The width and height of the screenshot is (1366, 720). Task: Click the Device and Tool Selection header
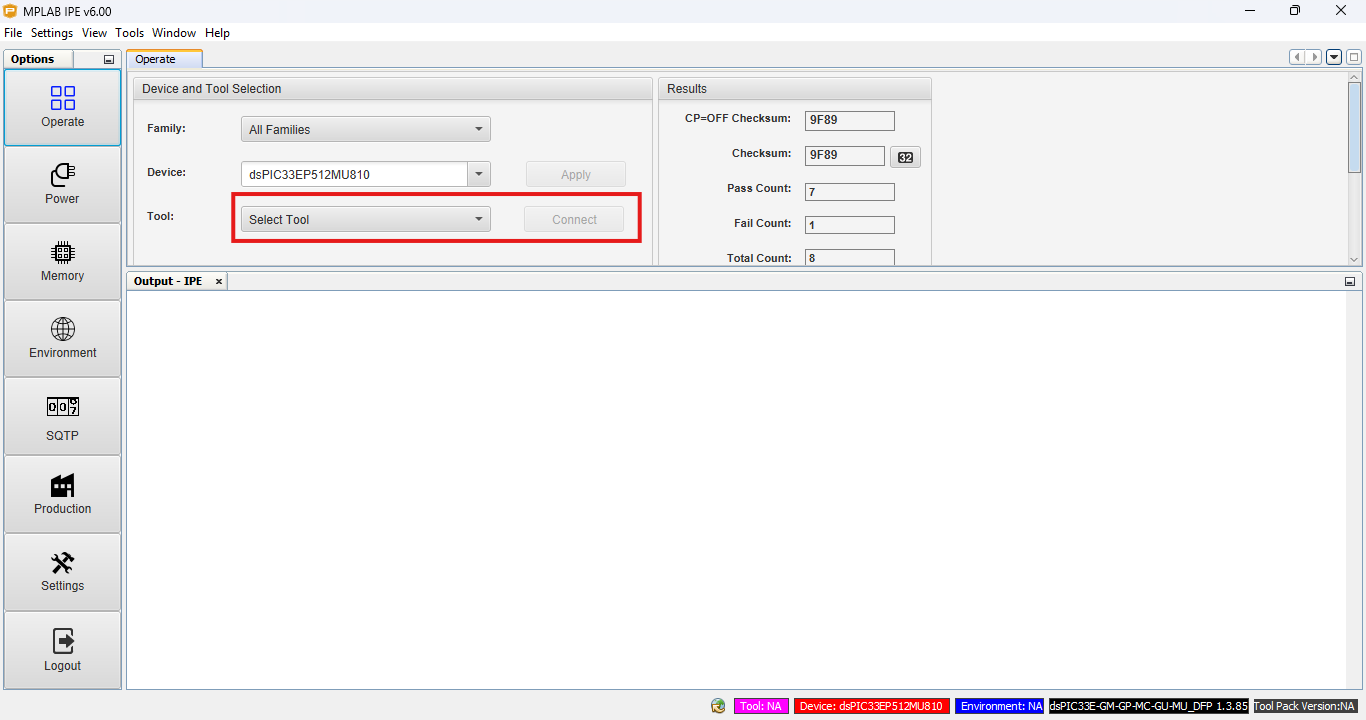(393, 89)
